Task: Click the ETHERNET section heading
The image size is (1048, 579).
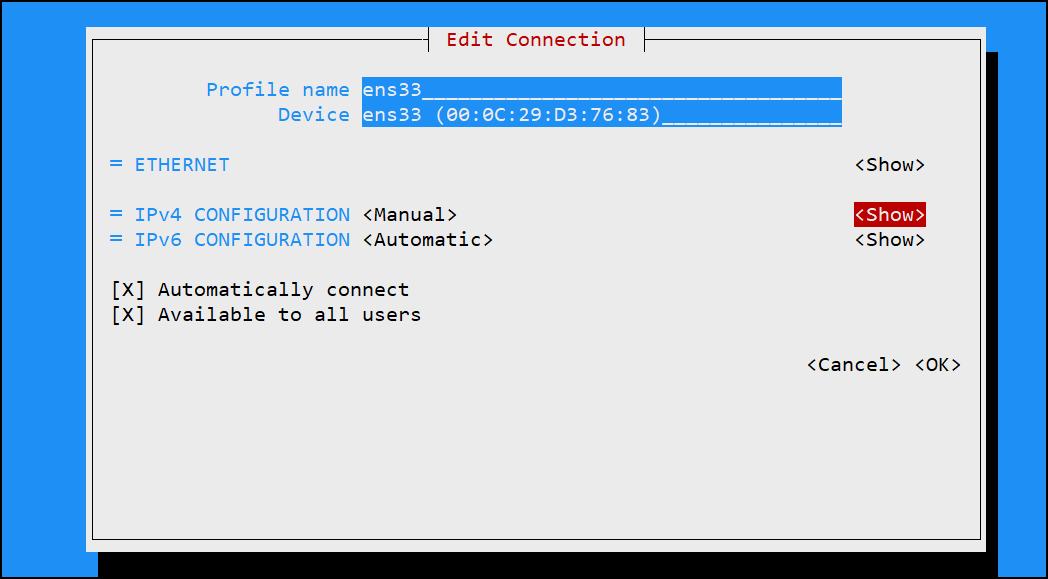Action: [x=182, y=164]
